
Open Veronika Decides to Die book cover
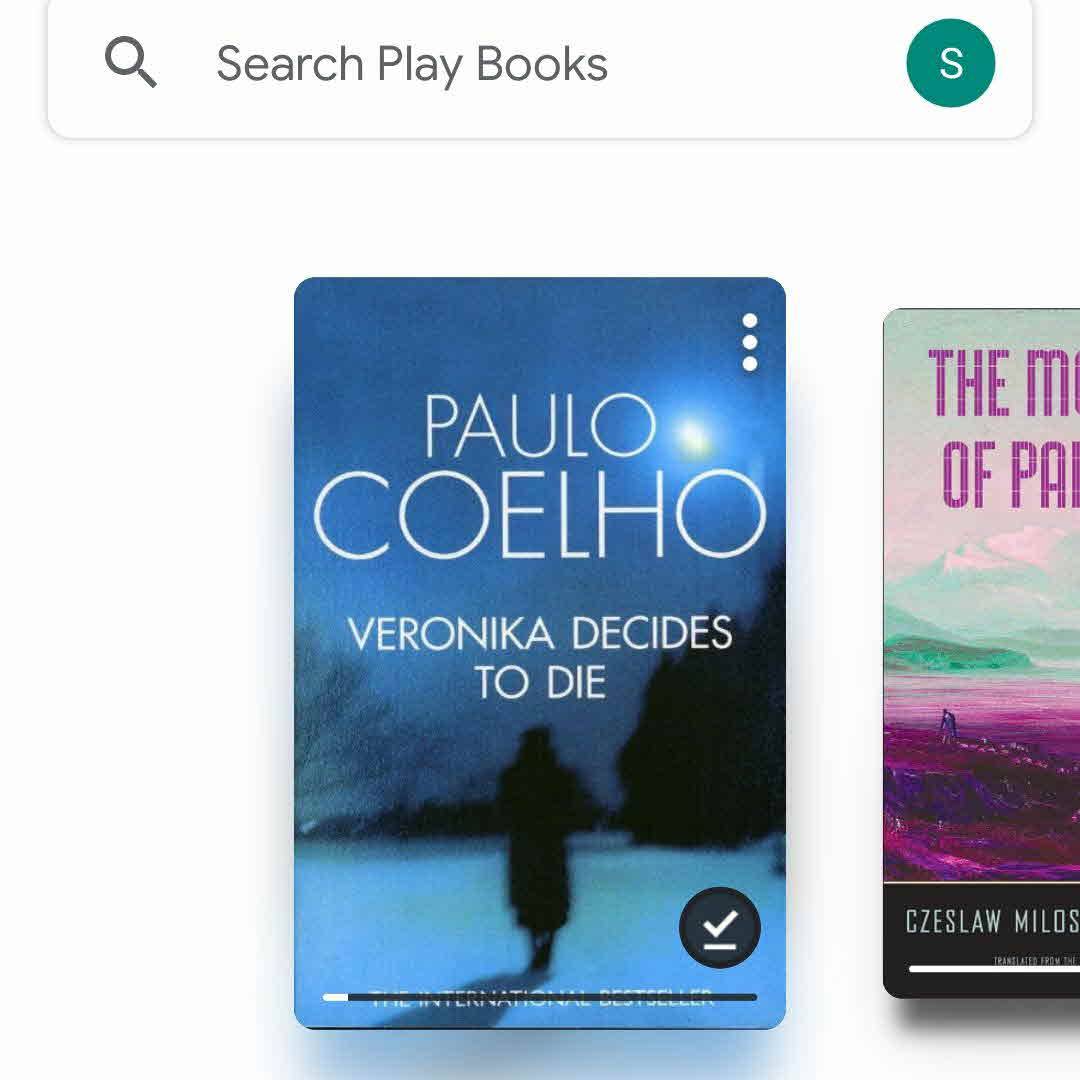coord(539,652)
